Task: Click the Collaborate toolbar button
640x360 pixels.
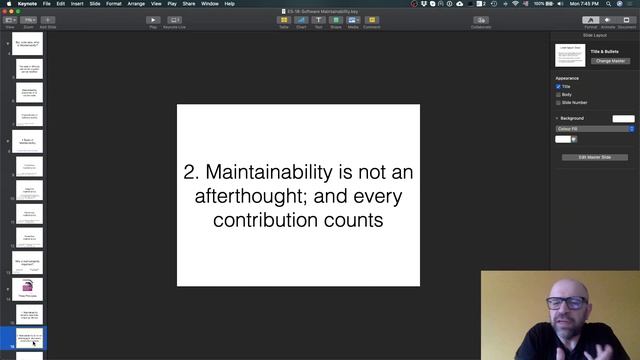Action: pos(481,20)
